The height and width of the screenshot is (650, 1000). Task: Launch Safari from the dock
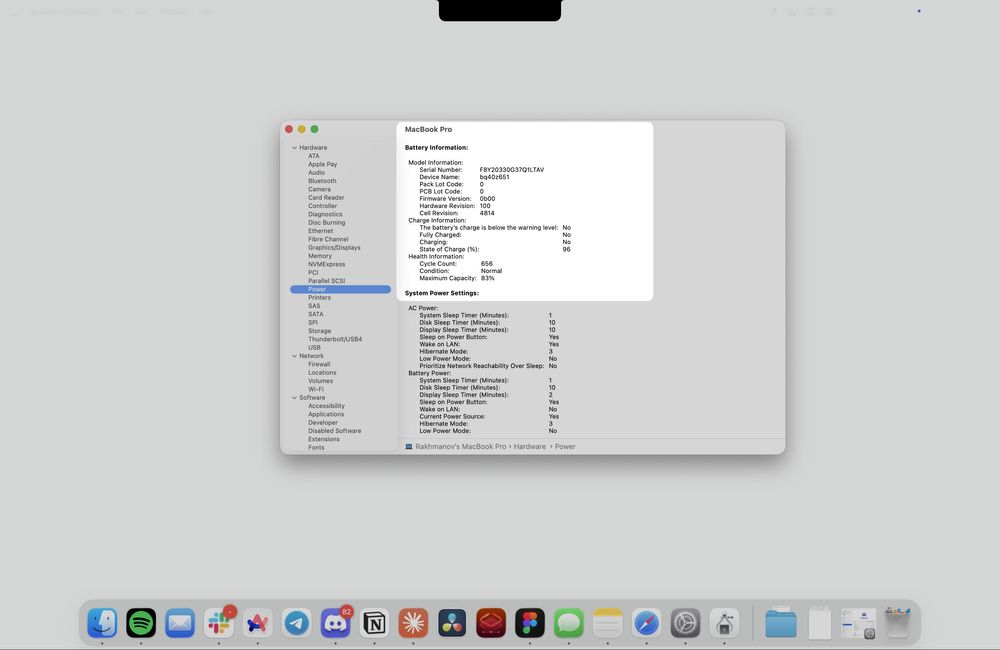(647, 623)
